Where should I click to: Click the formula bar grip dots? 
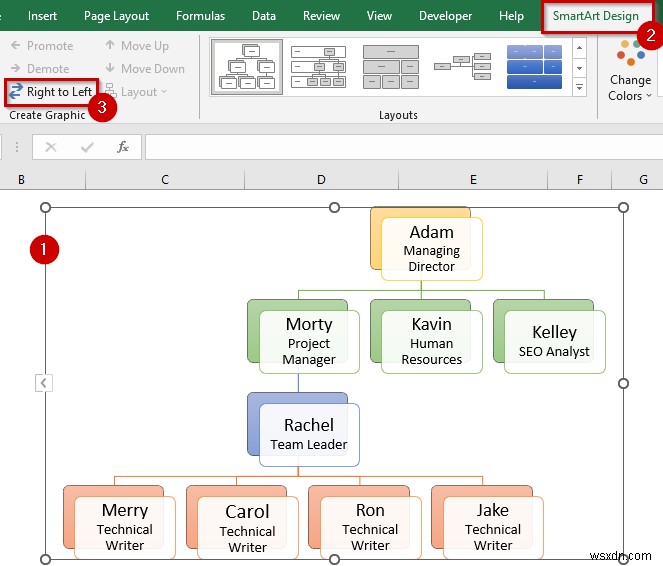(16, 147)
